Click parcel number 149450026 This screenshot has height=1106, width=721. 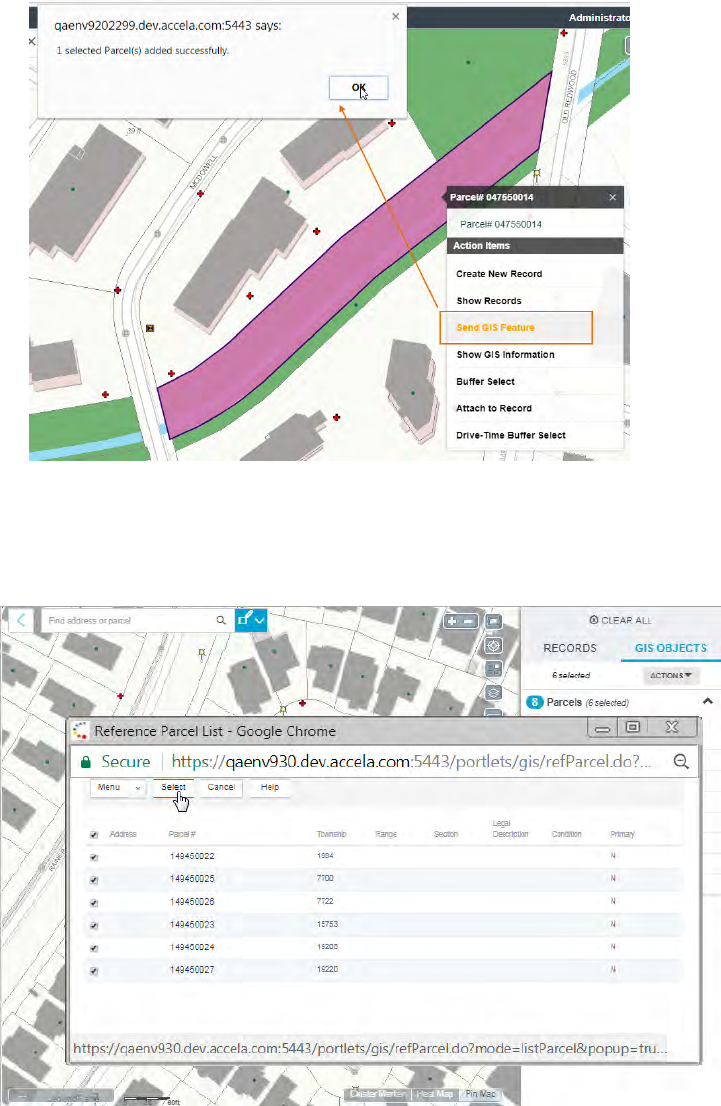[192, 901]
